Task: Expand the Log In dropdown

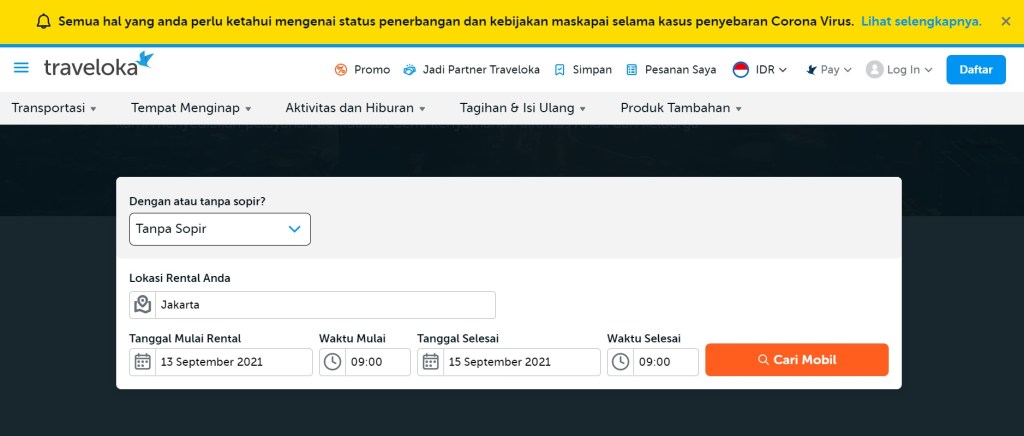Action: 899,70
